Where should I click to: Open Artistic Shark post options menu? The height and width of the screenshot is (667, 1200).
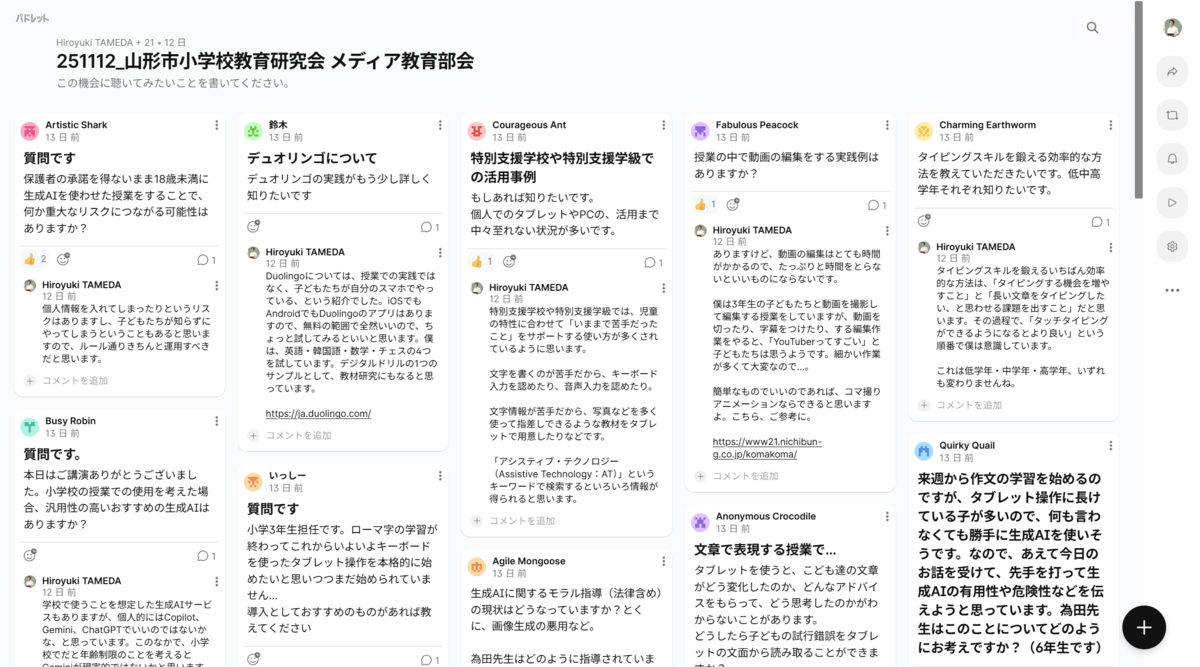click(x=216, y=125)
